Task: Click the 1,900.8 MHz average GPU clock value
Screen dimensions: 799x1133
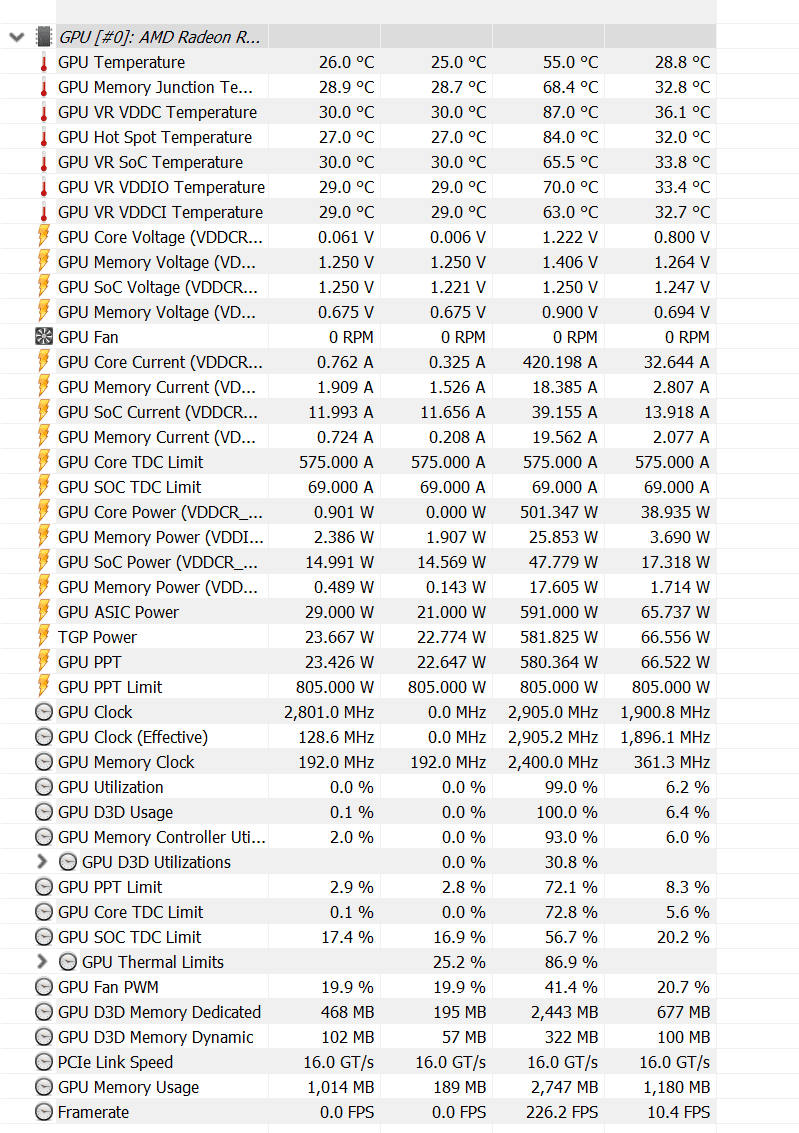Action: click(x=665, y=712)
